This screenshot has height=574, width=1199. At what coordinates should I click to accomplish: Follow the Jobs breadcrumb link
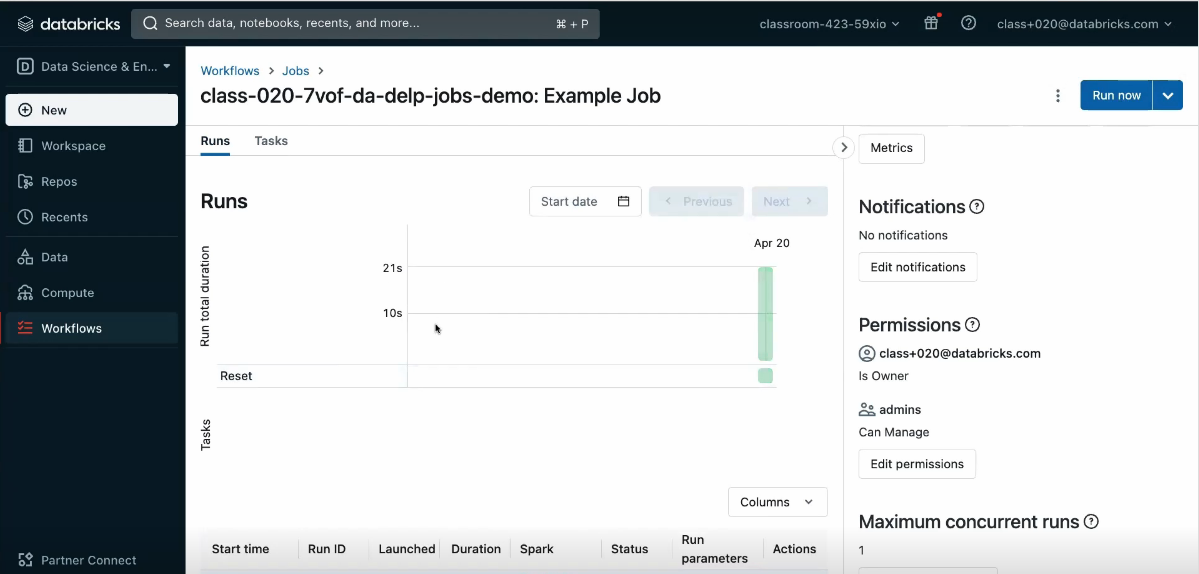tap(295, 70)
